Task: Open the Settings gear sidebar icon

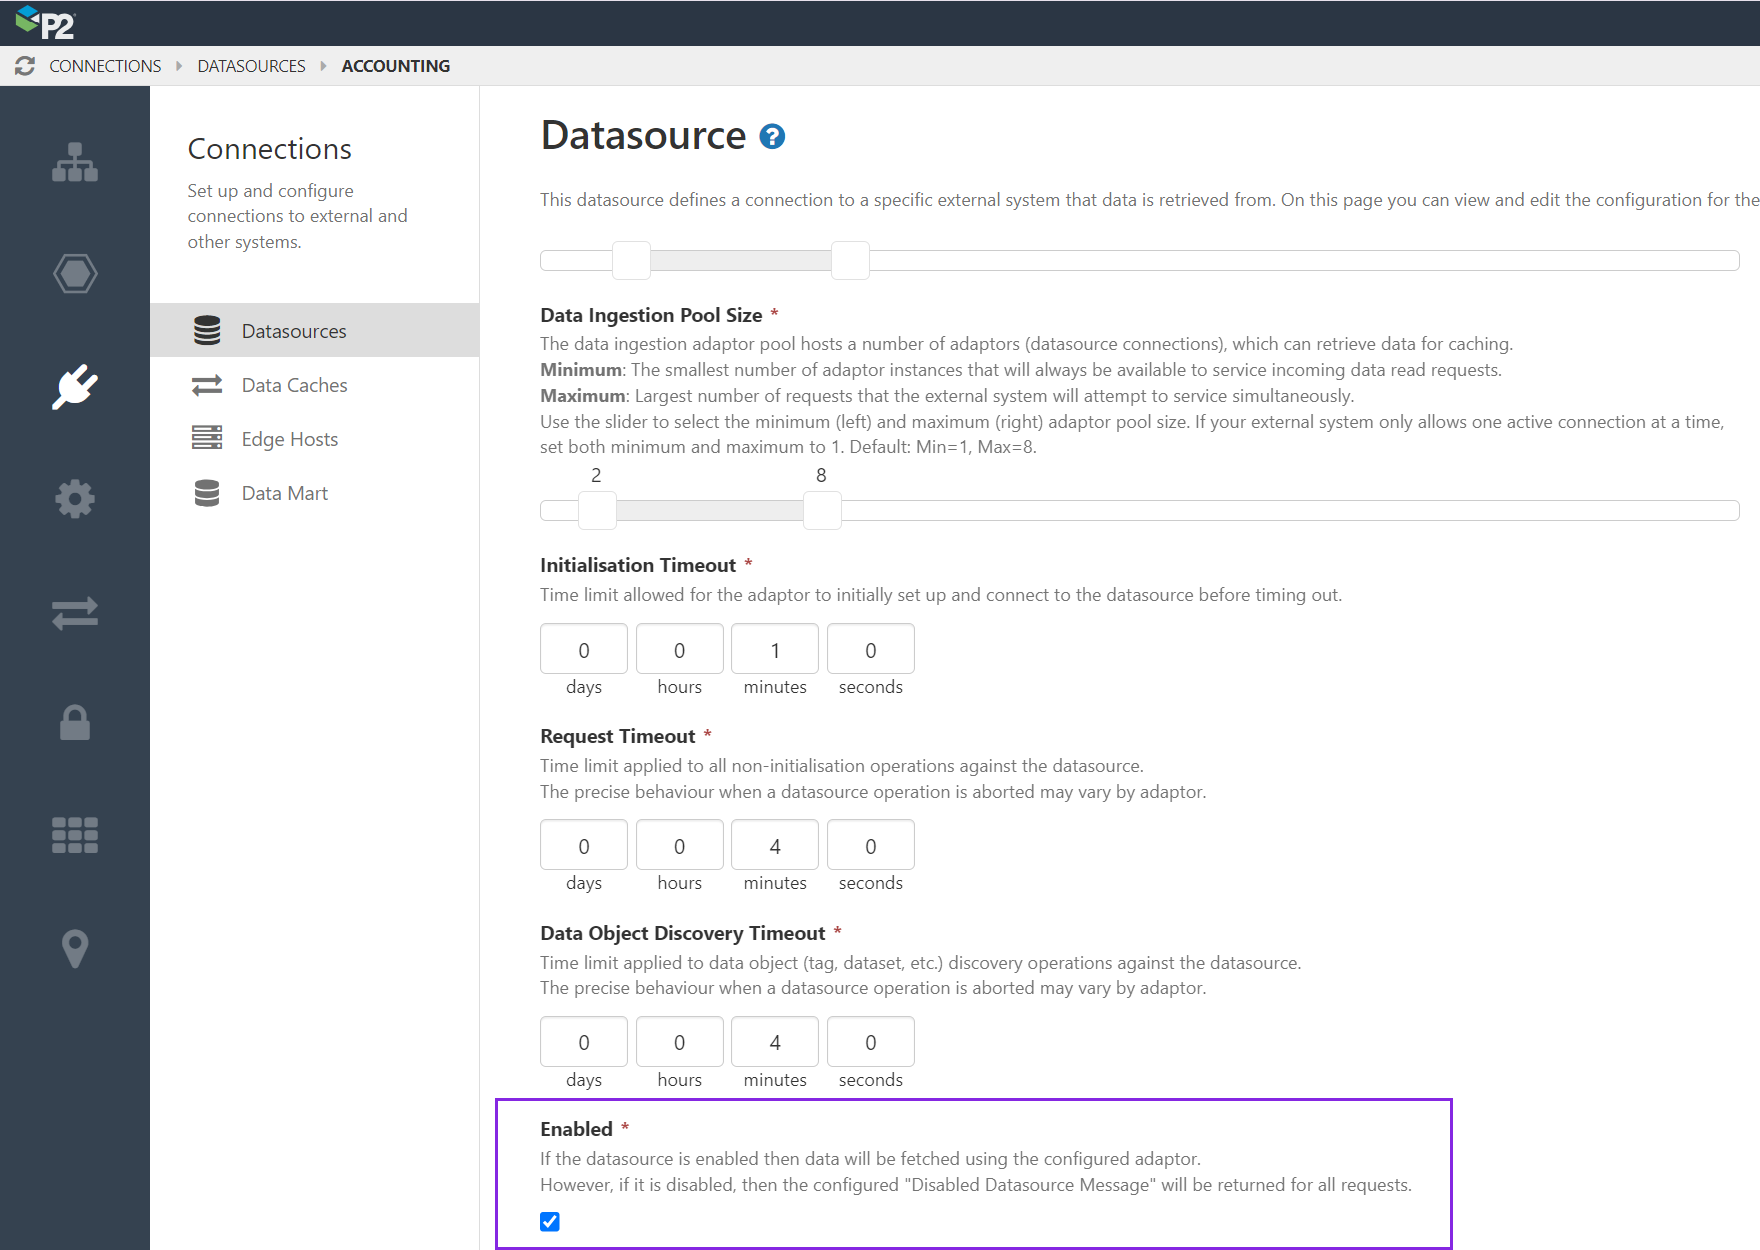Action: pyautogui.click(x=75, y=499)
